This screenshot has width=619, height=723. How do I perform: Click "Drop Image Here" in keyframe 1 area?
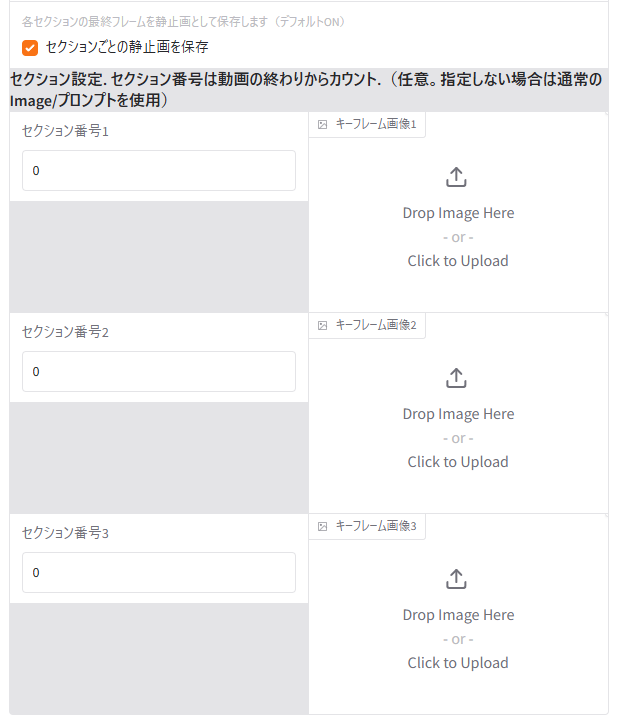(458, 213)
